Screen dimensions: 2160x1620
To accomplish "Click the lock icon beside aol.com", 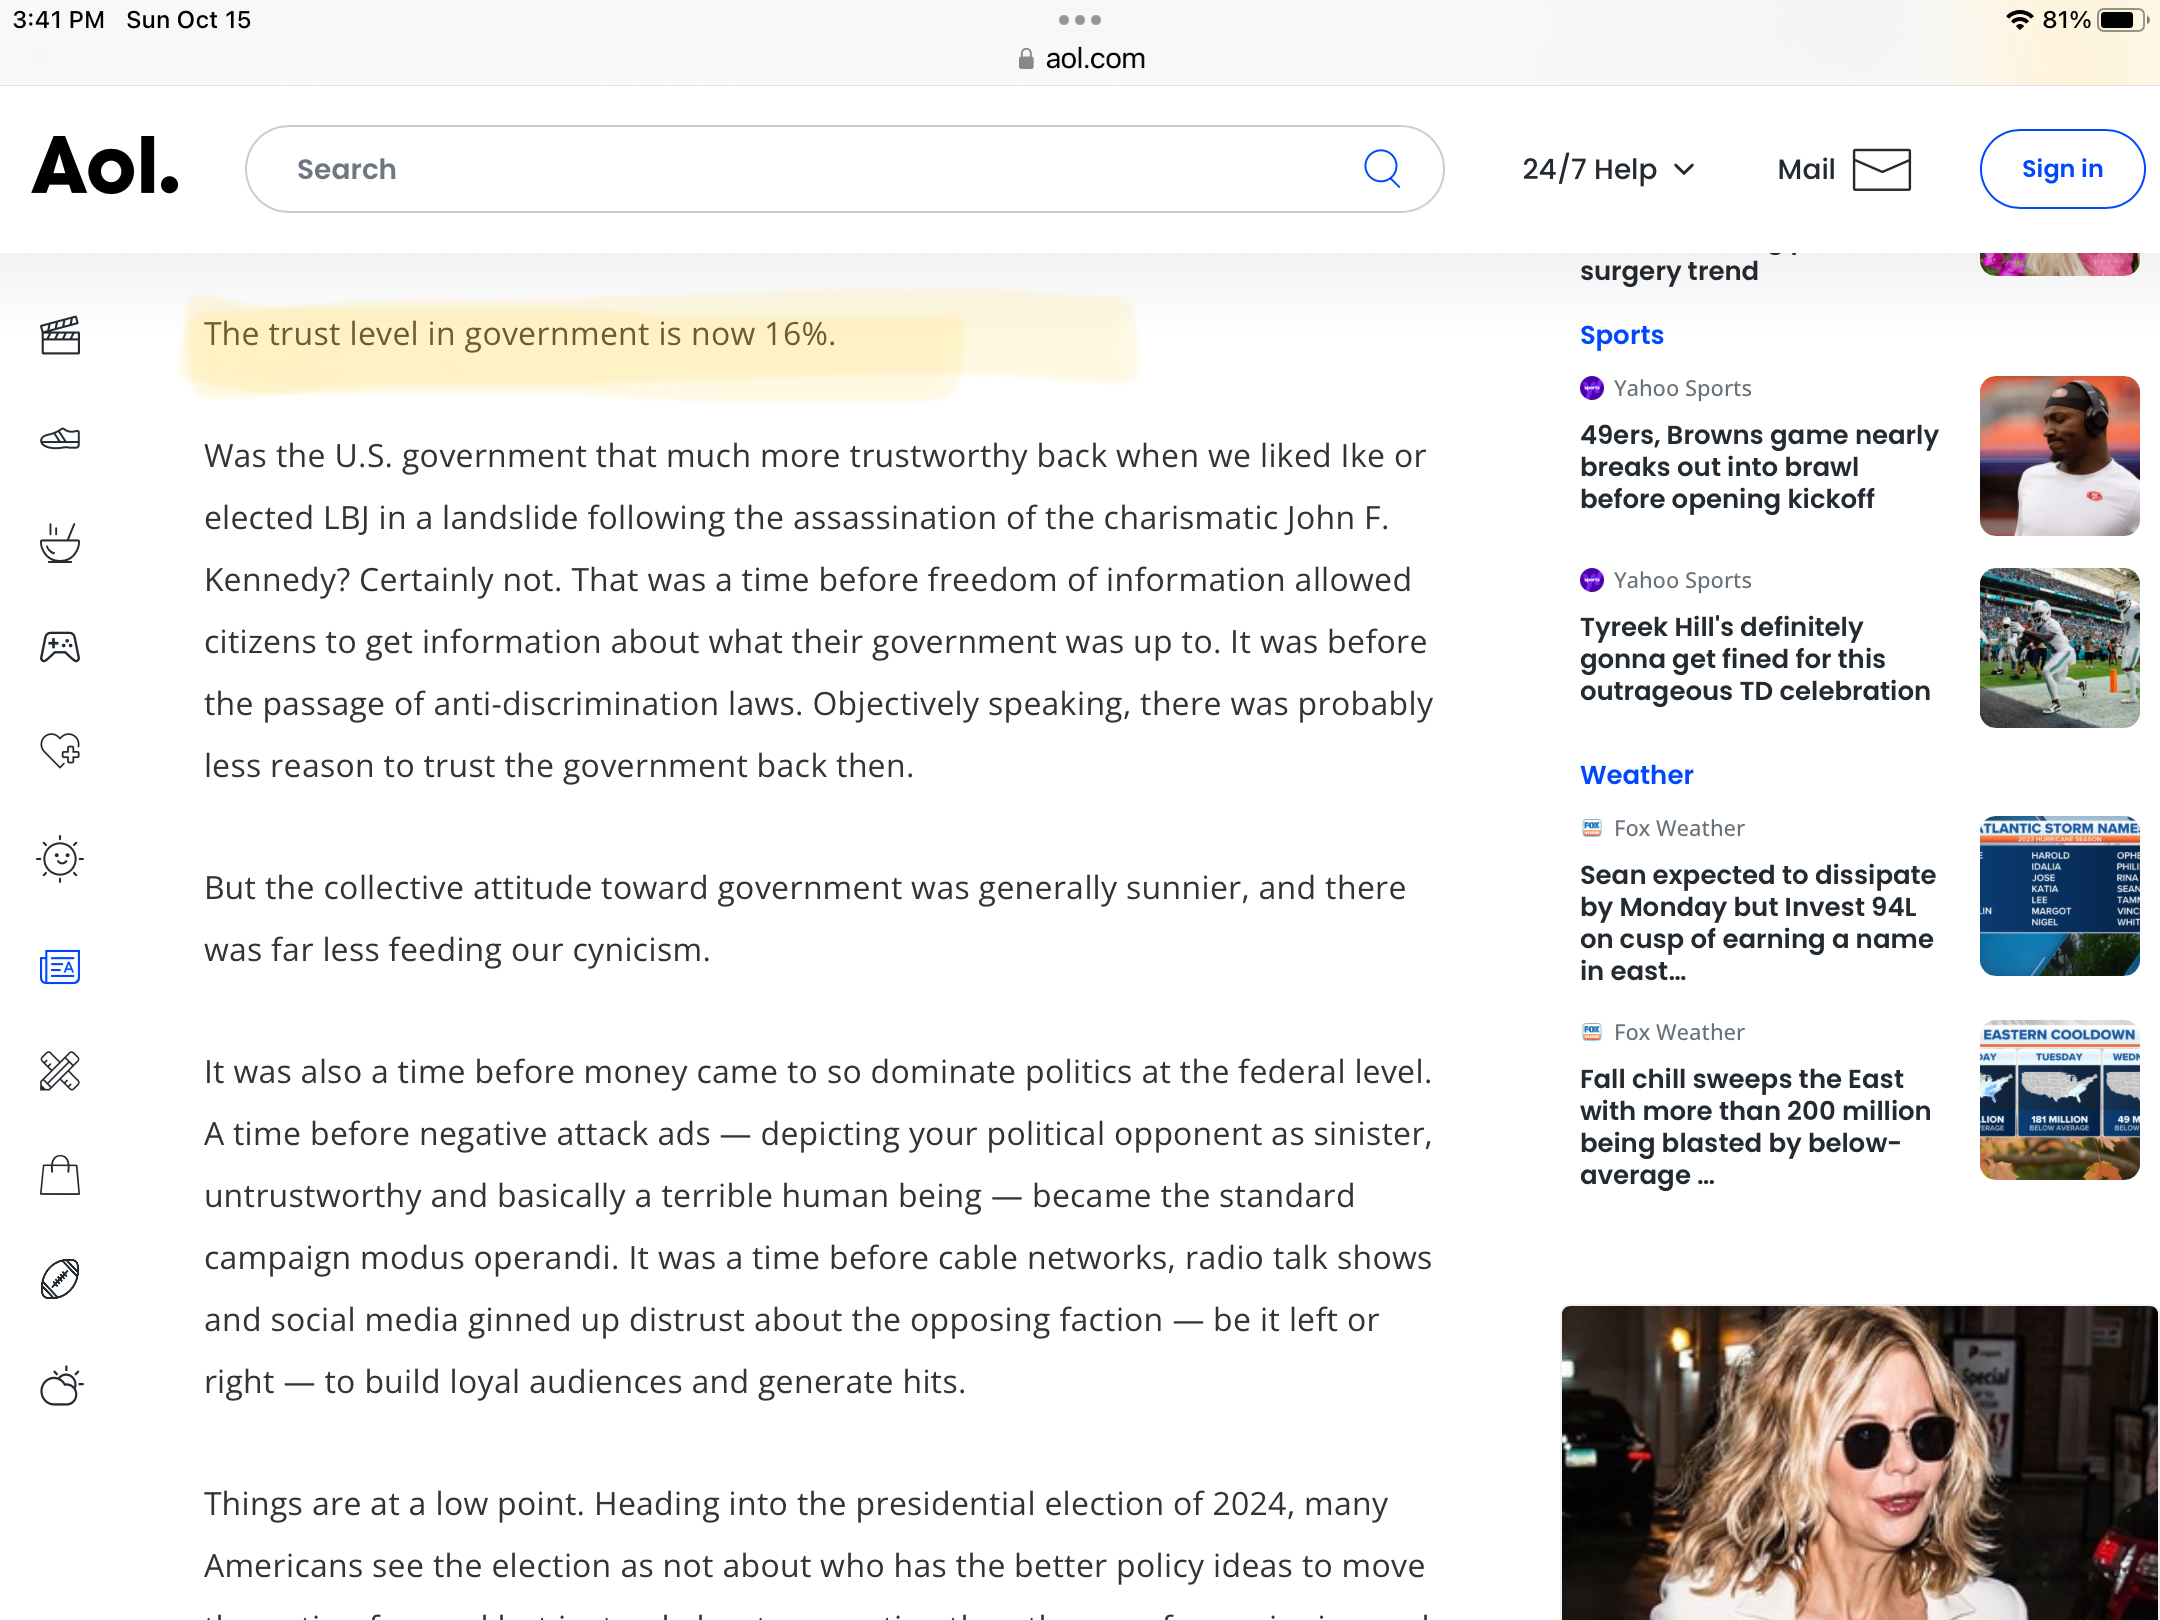I will point(1026,59).
